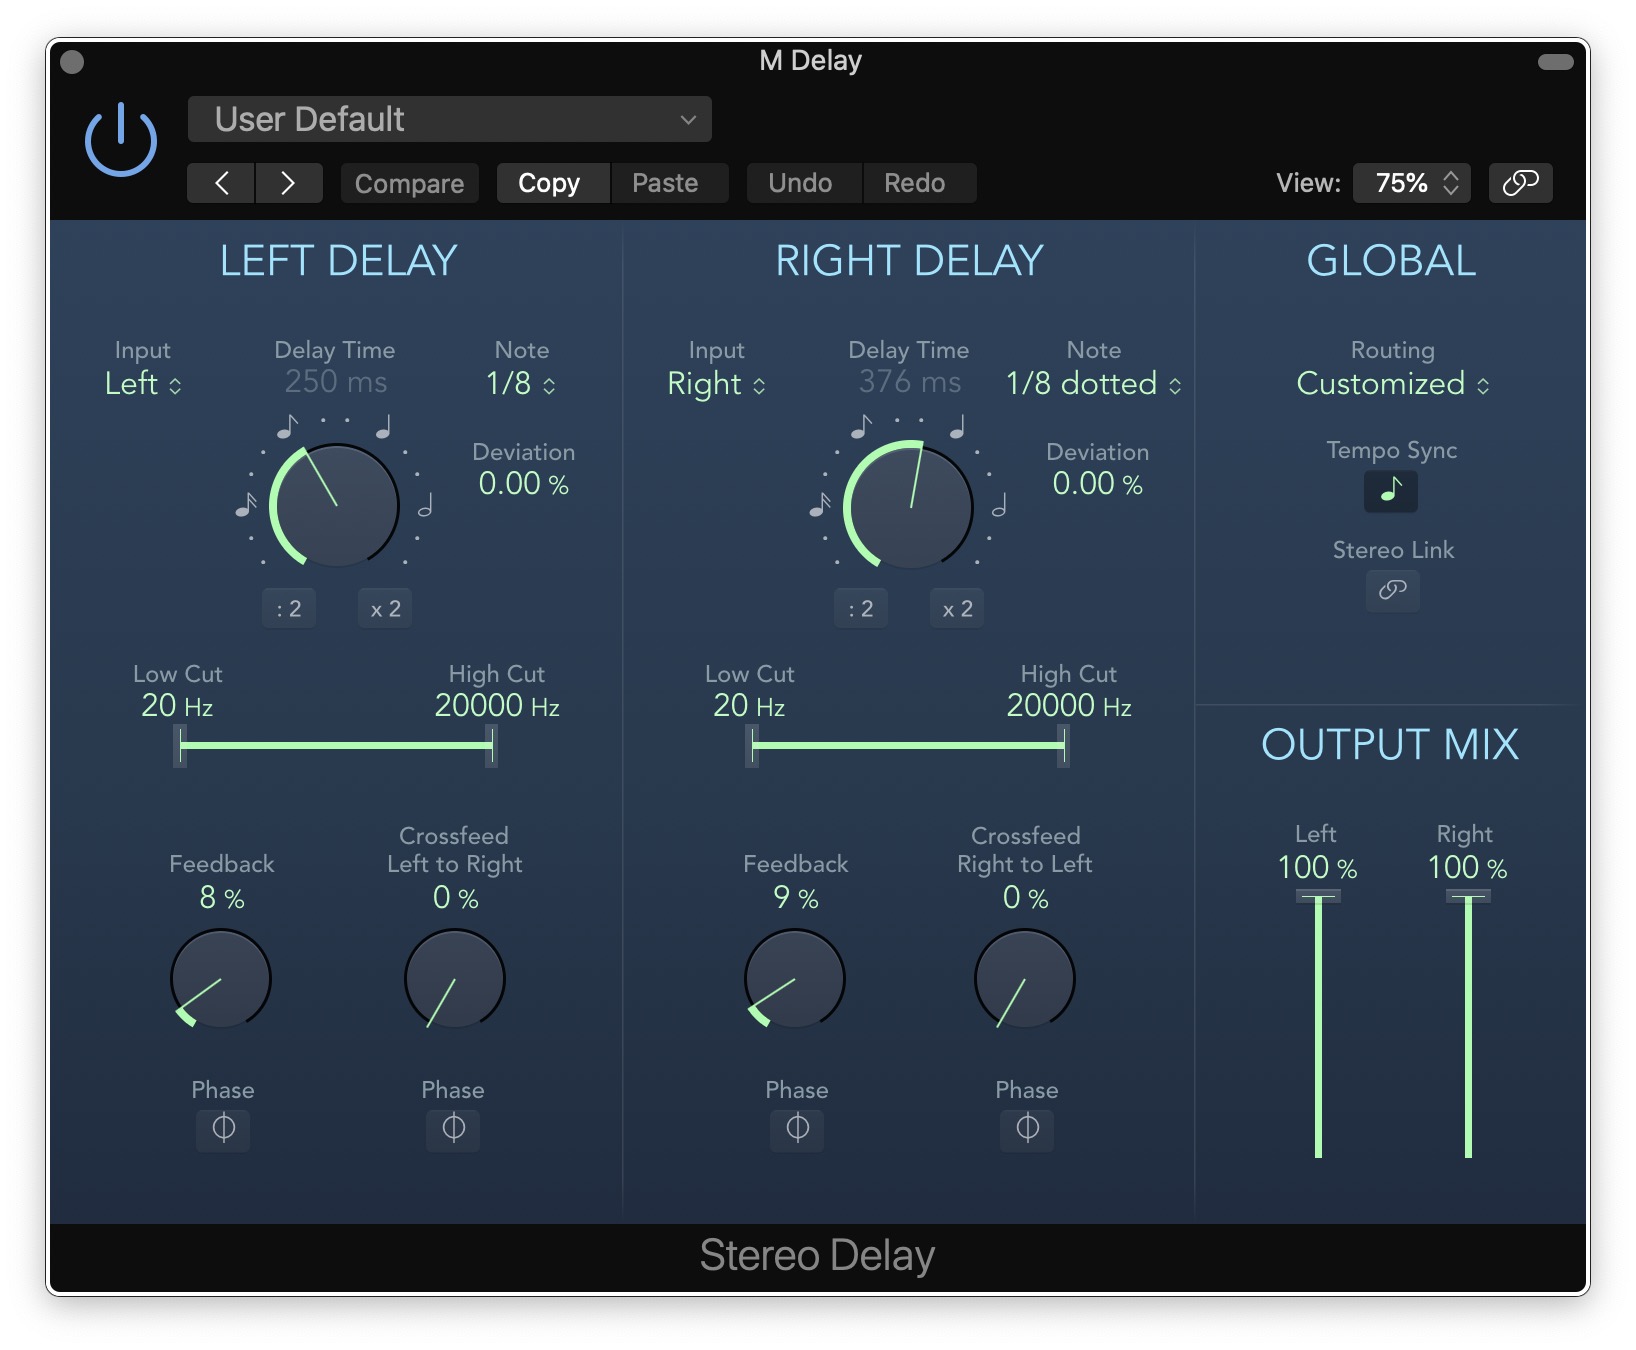
Task: Go to next preset with right arrow
Action: pyautogui.click(x=288, y=183)
